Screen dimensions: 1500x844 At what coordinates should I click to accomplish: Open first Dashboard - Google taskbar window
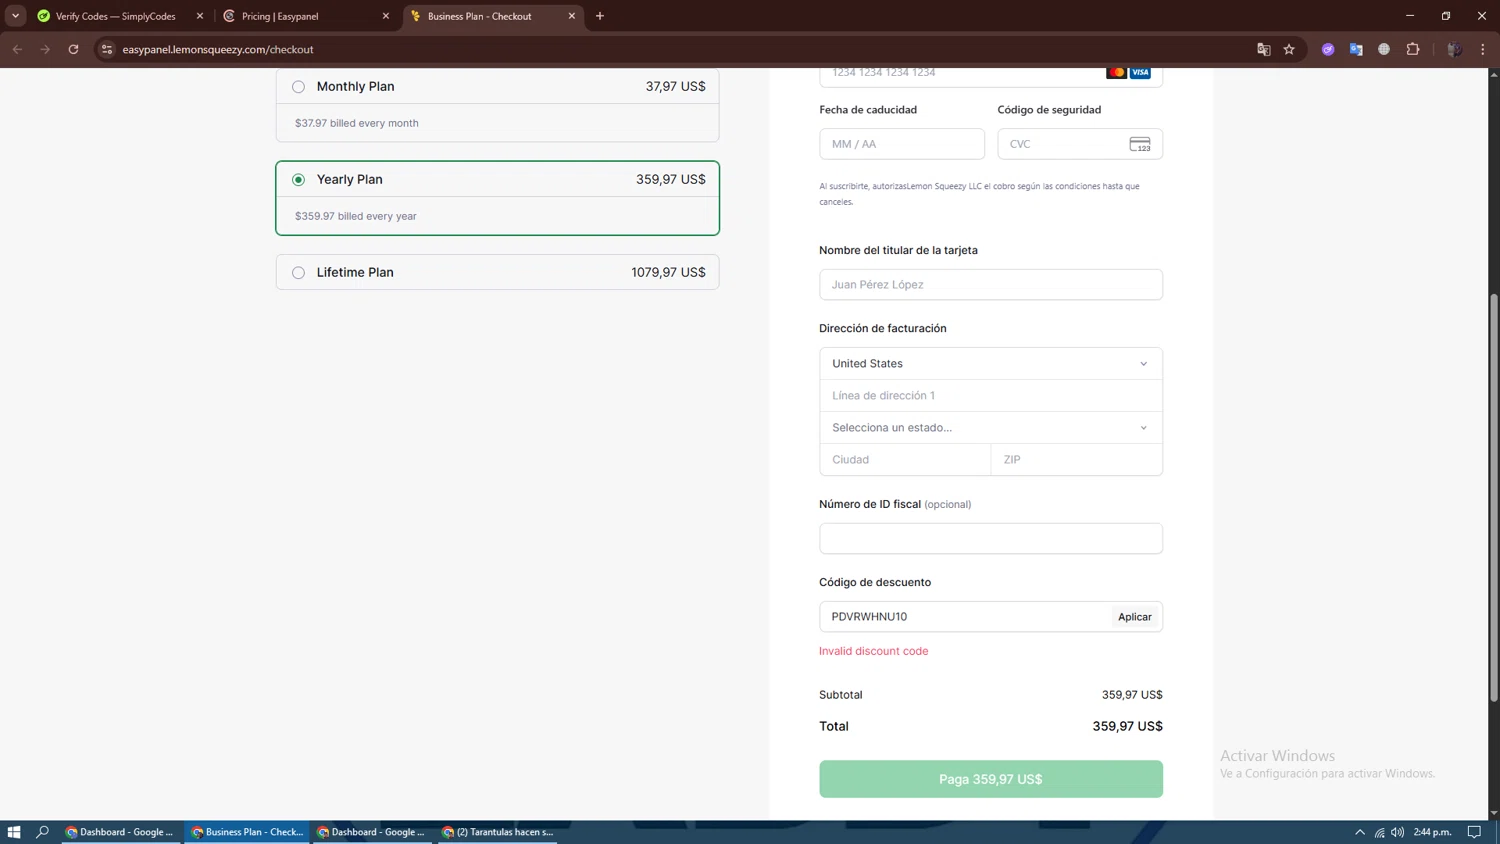120,832
